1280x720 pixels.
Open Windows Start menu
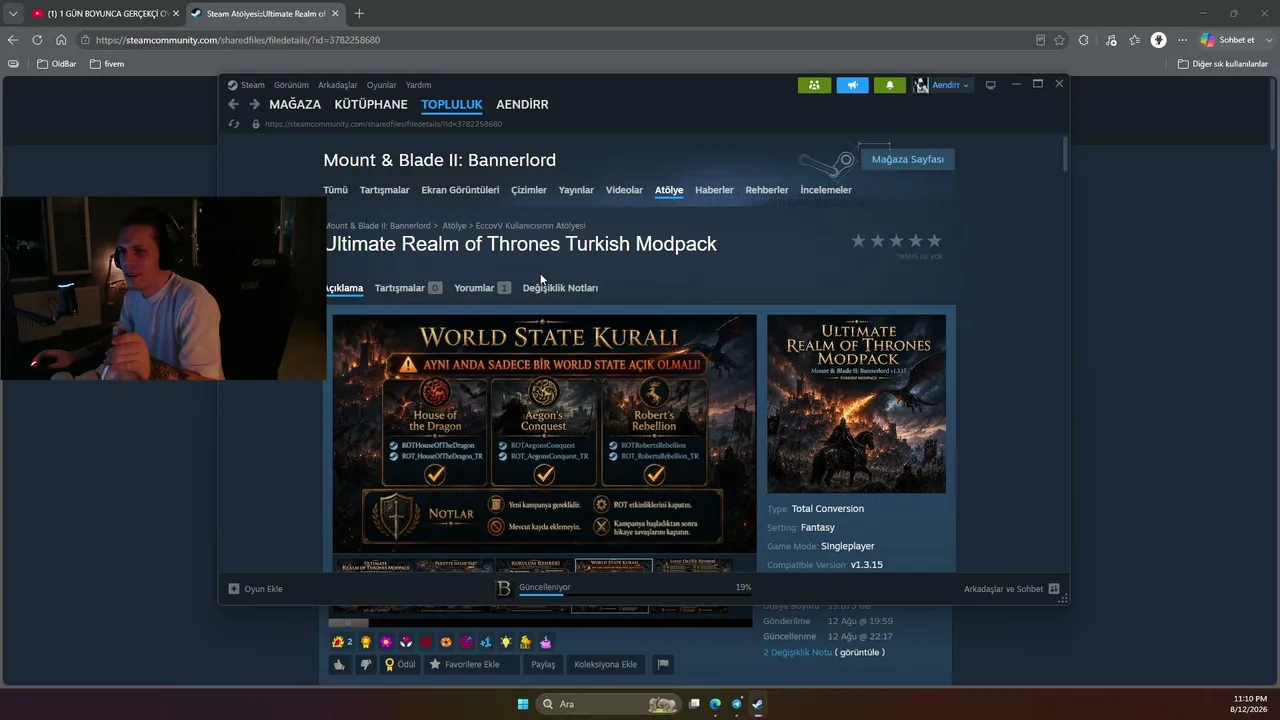point(523,704)
